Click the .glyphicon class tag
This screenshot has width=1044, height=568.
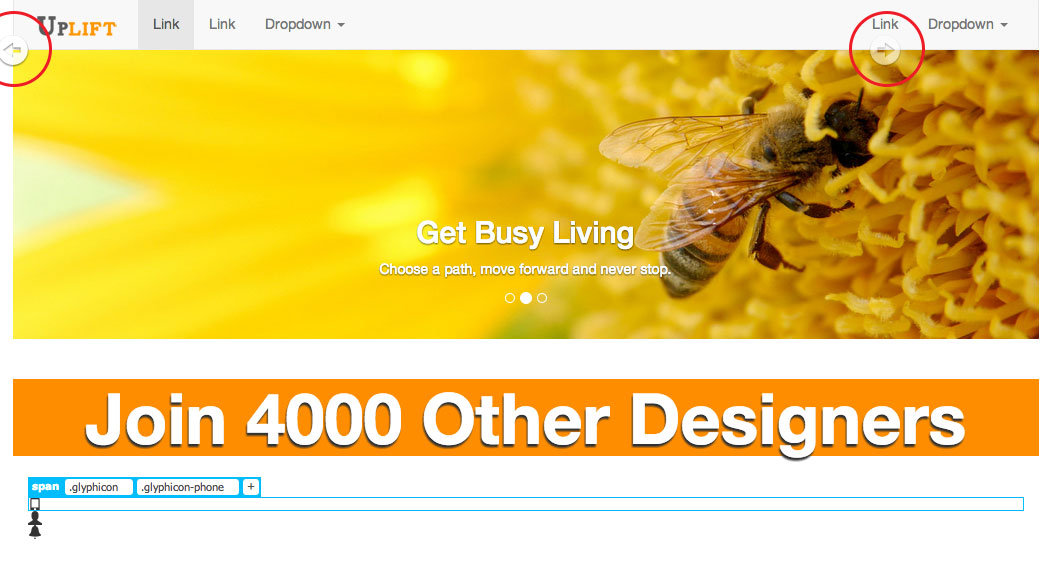point(98,487)
